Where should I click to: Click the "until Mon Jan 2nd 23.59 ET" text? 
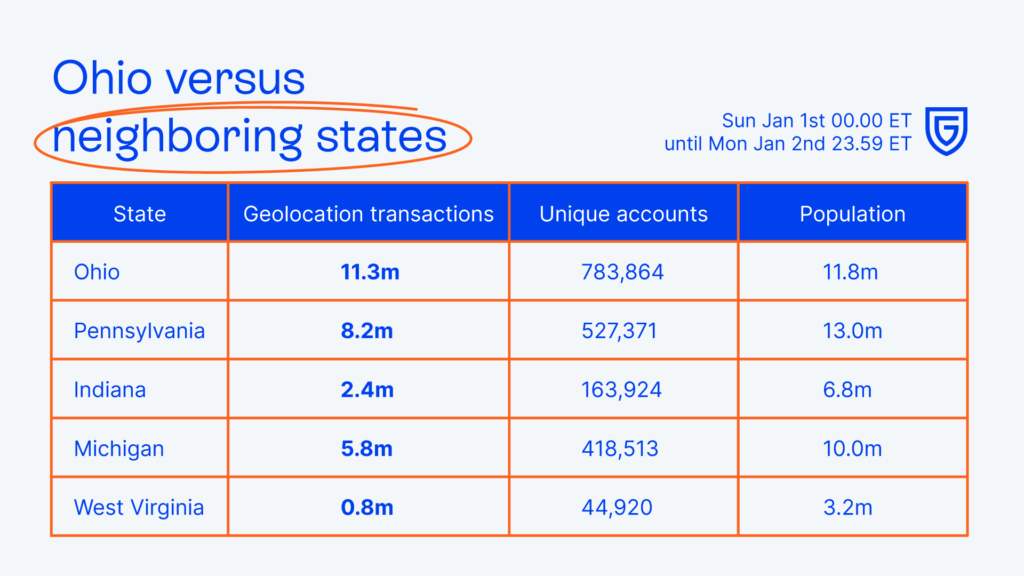(x=788, y=144)
